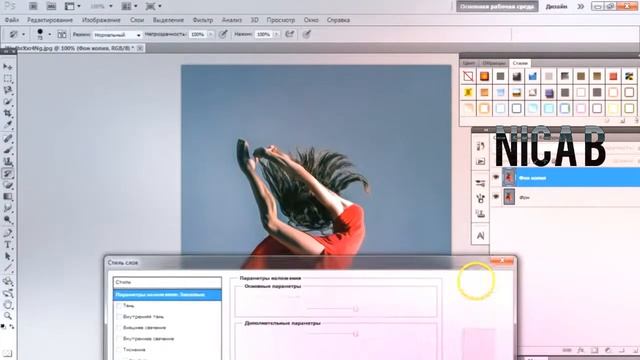Select Стили in the layer style list

[167, 282]
